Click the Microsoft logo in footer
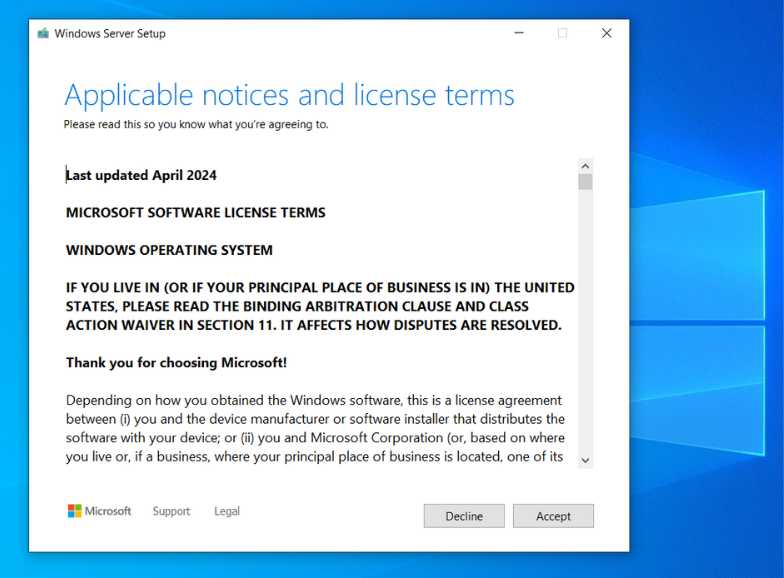 (x=99, y=511)
